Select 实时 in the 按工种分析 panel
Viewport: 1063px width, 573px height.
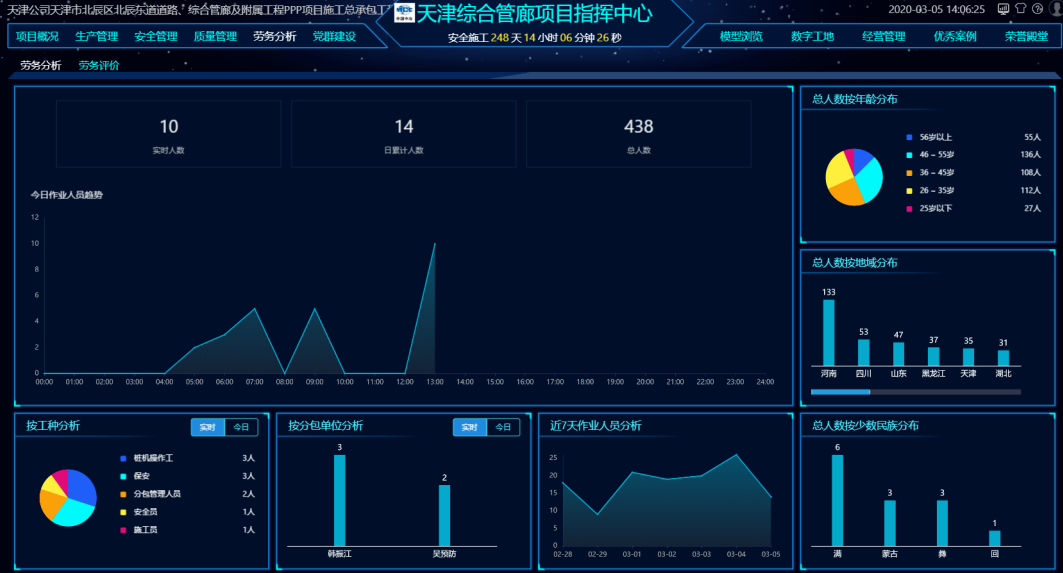[207, 427]
